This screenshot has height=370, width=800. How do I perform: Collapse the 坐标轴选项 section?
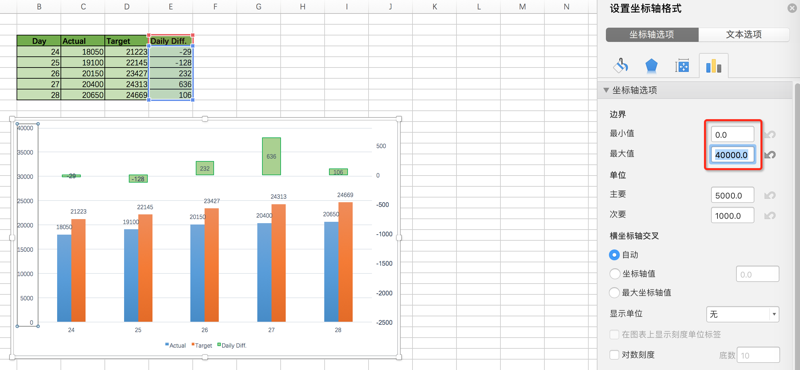coord(606,90)
